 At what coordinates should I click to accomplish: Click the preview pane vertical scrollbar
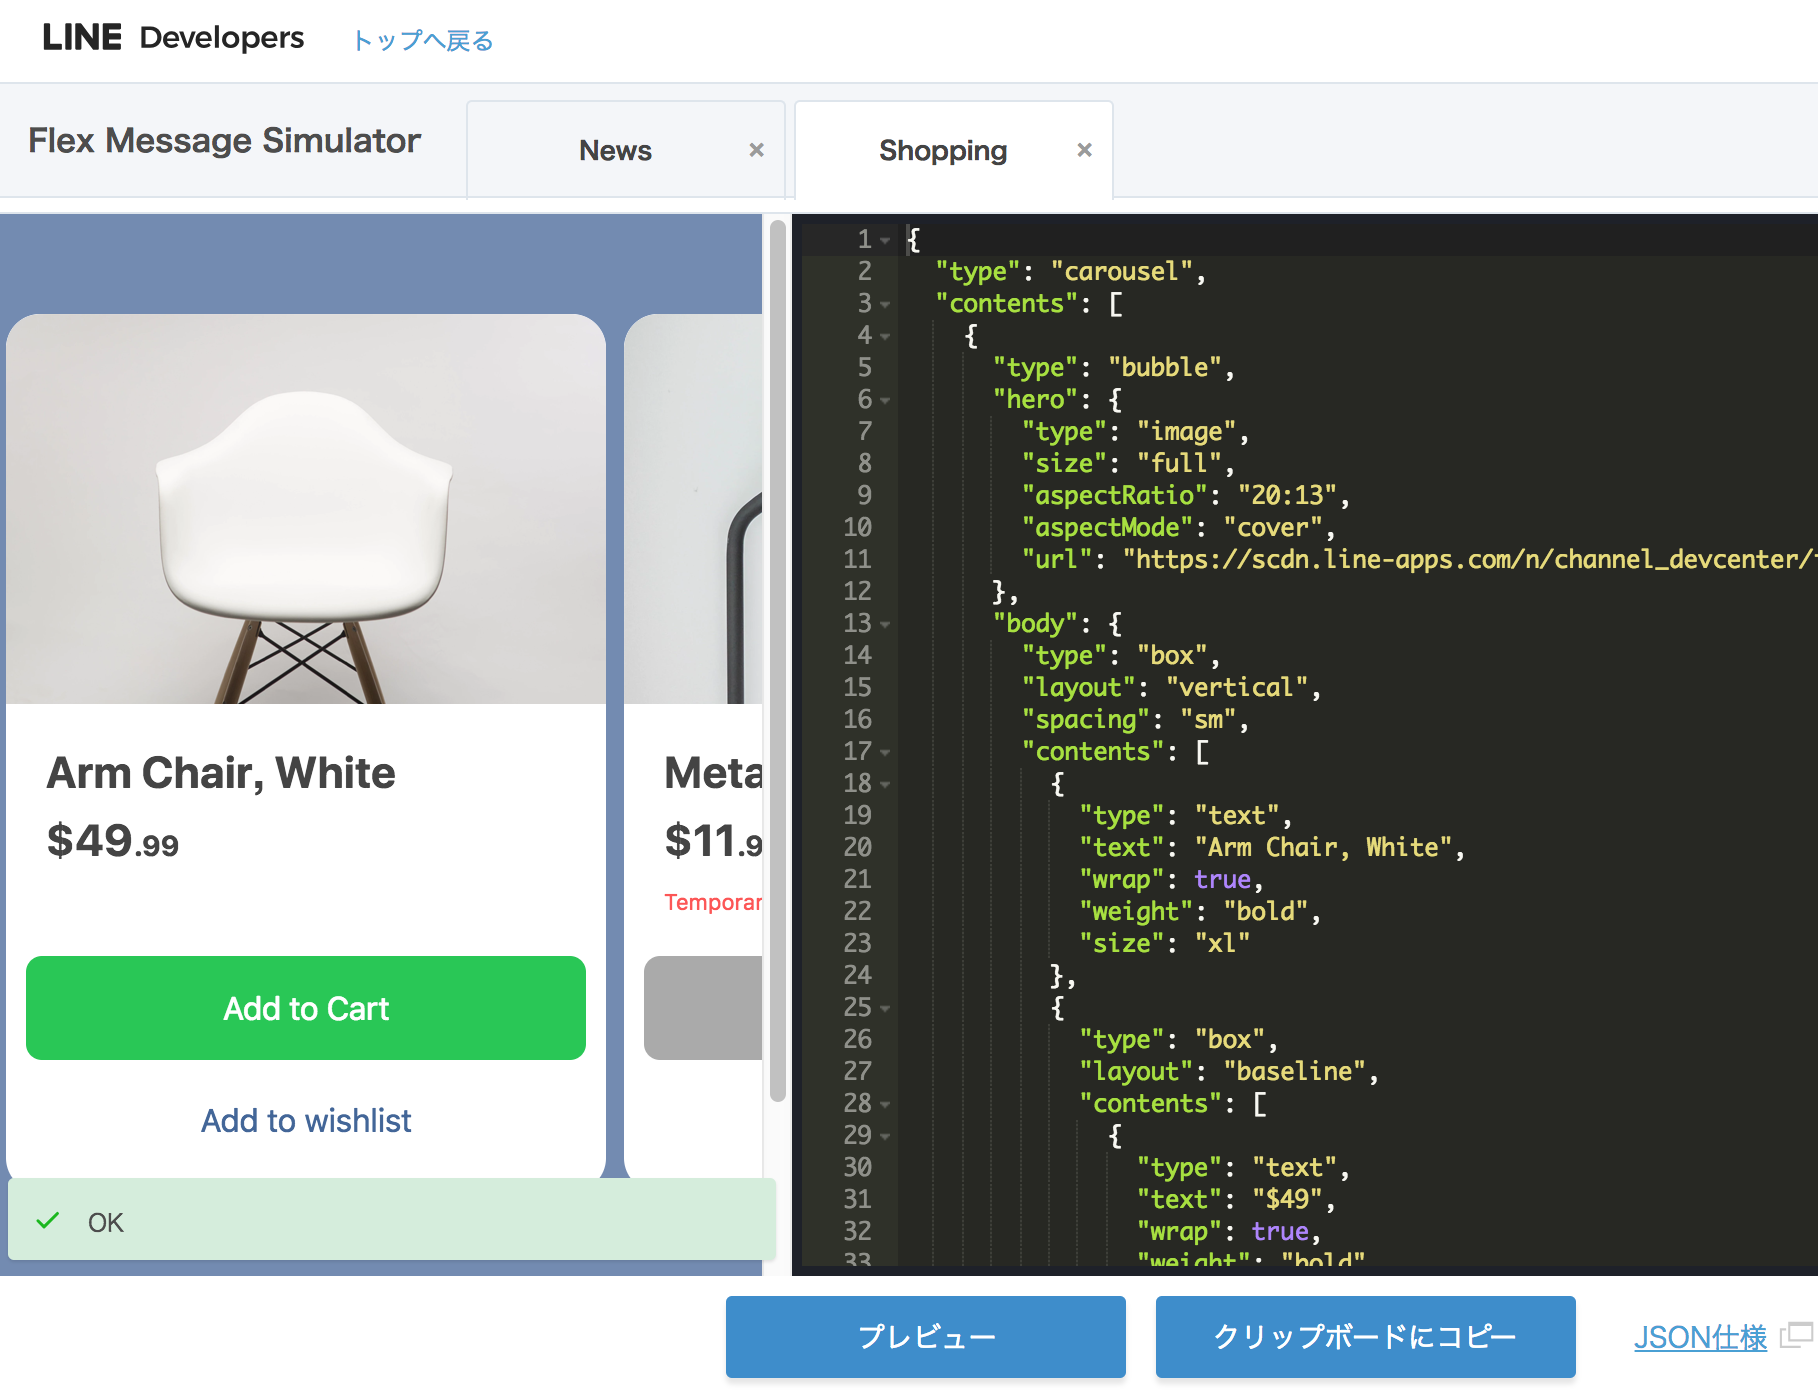pyautogui.click(x=778, y=662)
